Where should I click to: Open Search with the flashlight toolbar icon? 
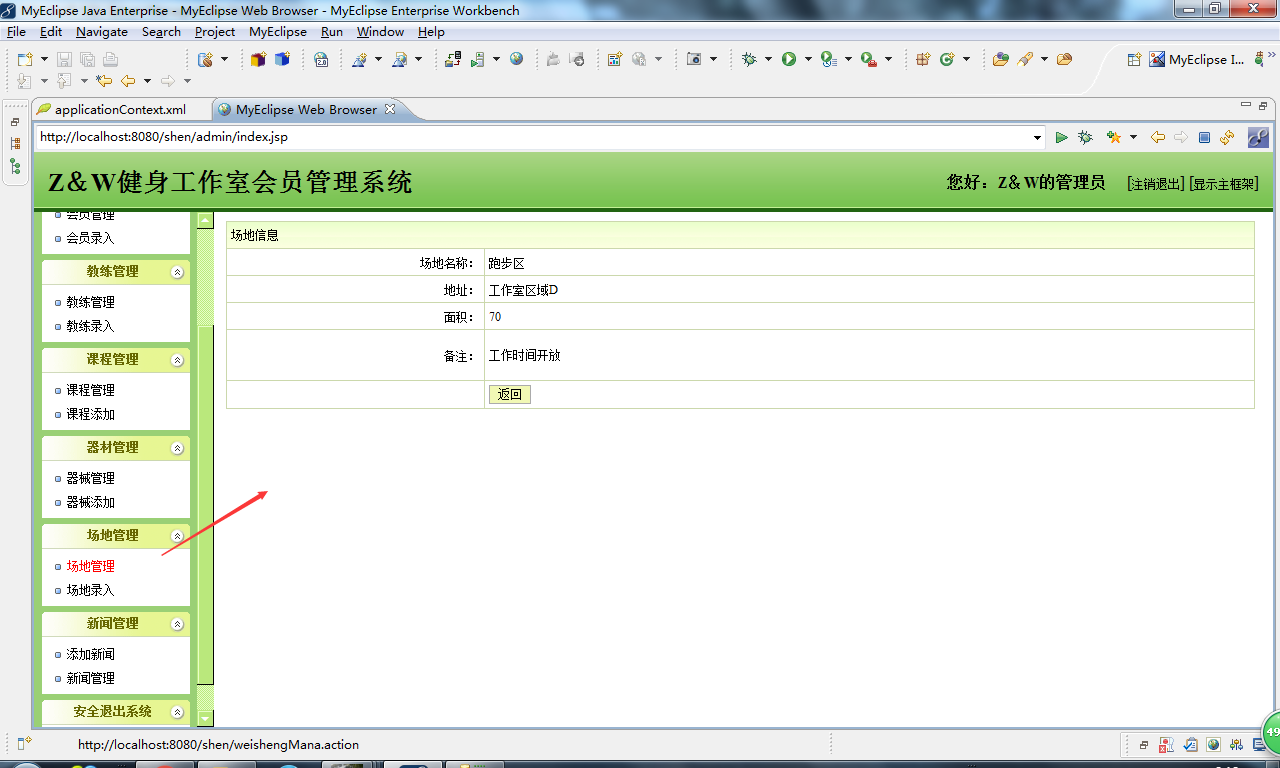(x=1027, y=60)
